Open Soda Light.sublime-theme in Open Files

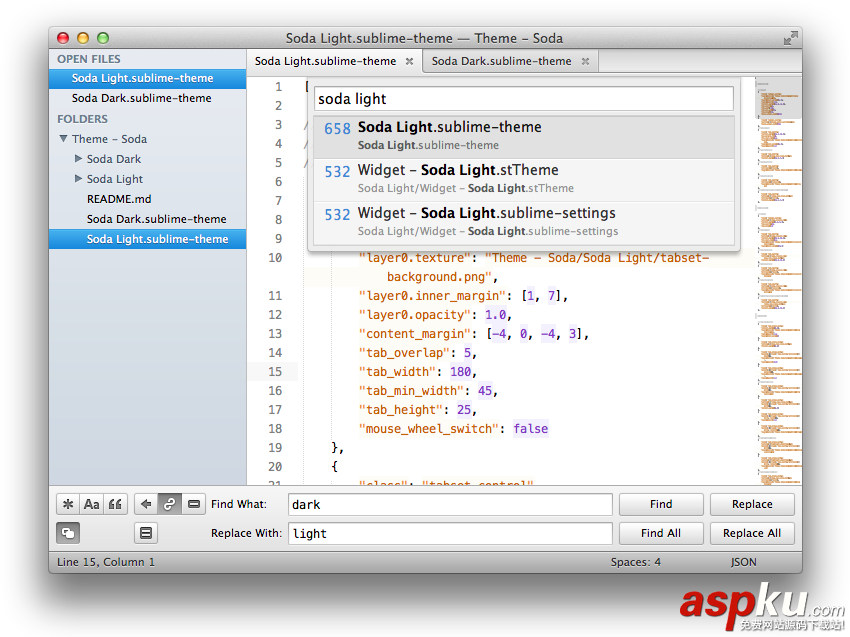tap(147, 78)
